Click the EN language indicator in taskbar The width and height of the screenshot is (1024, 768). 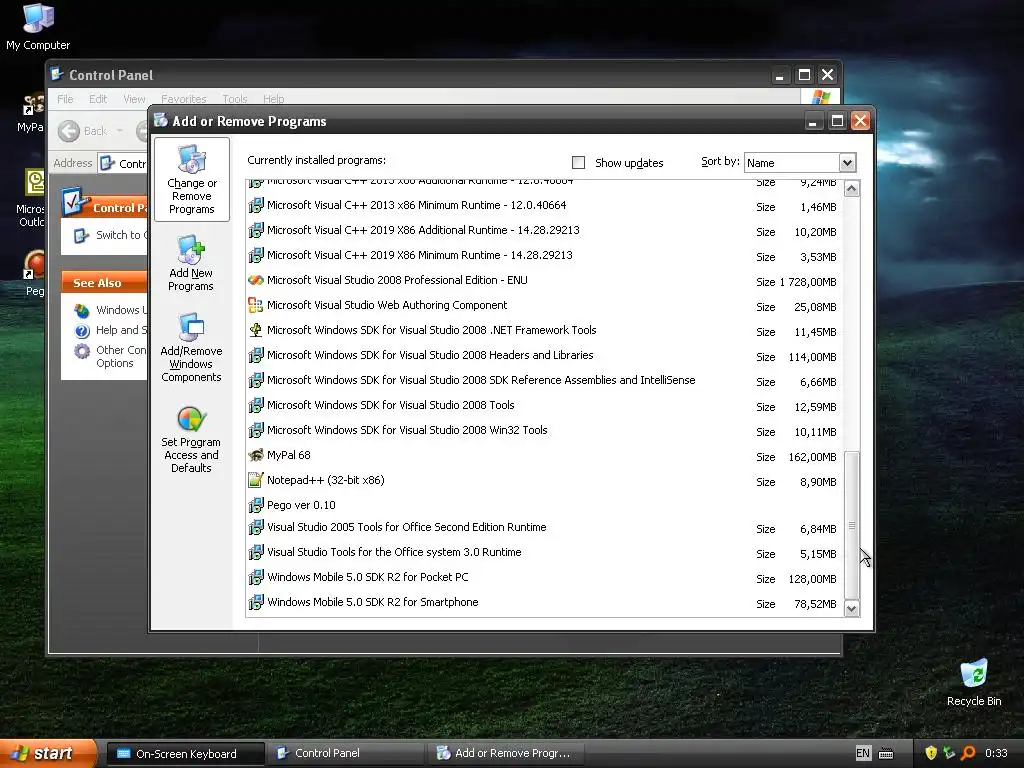click(863, 753)
